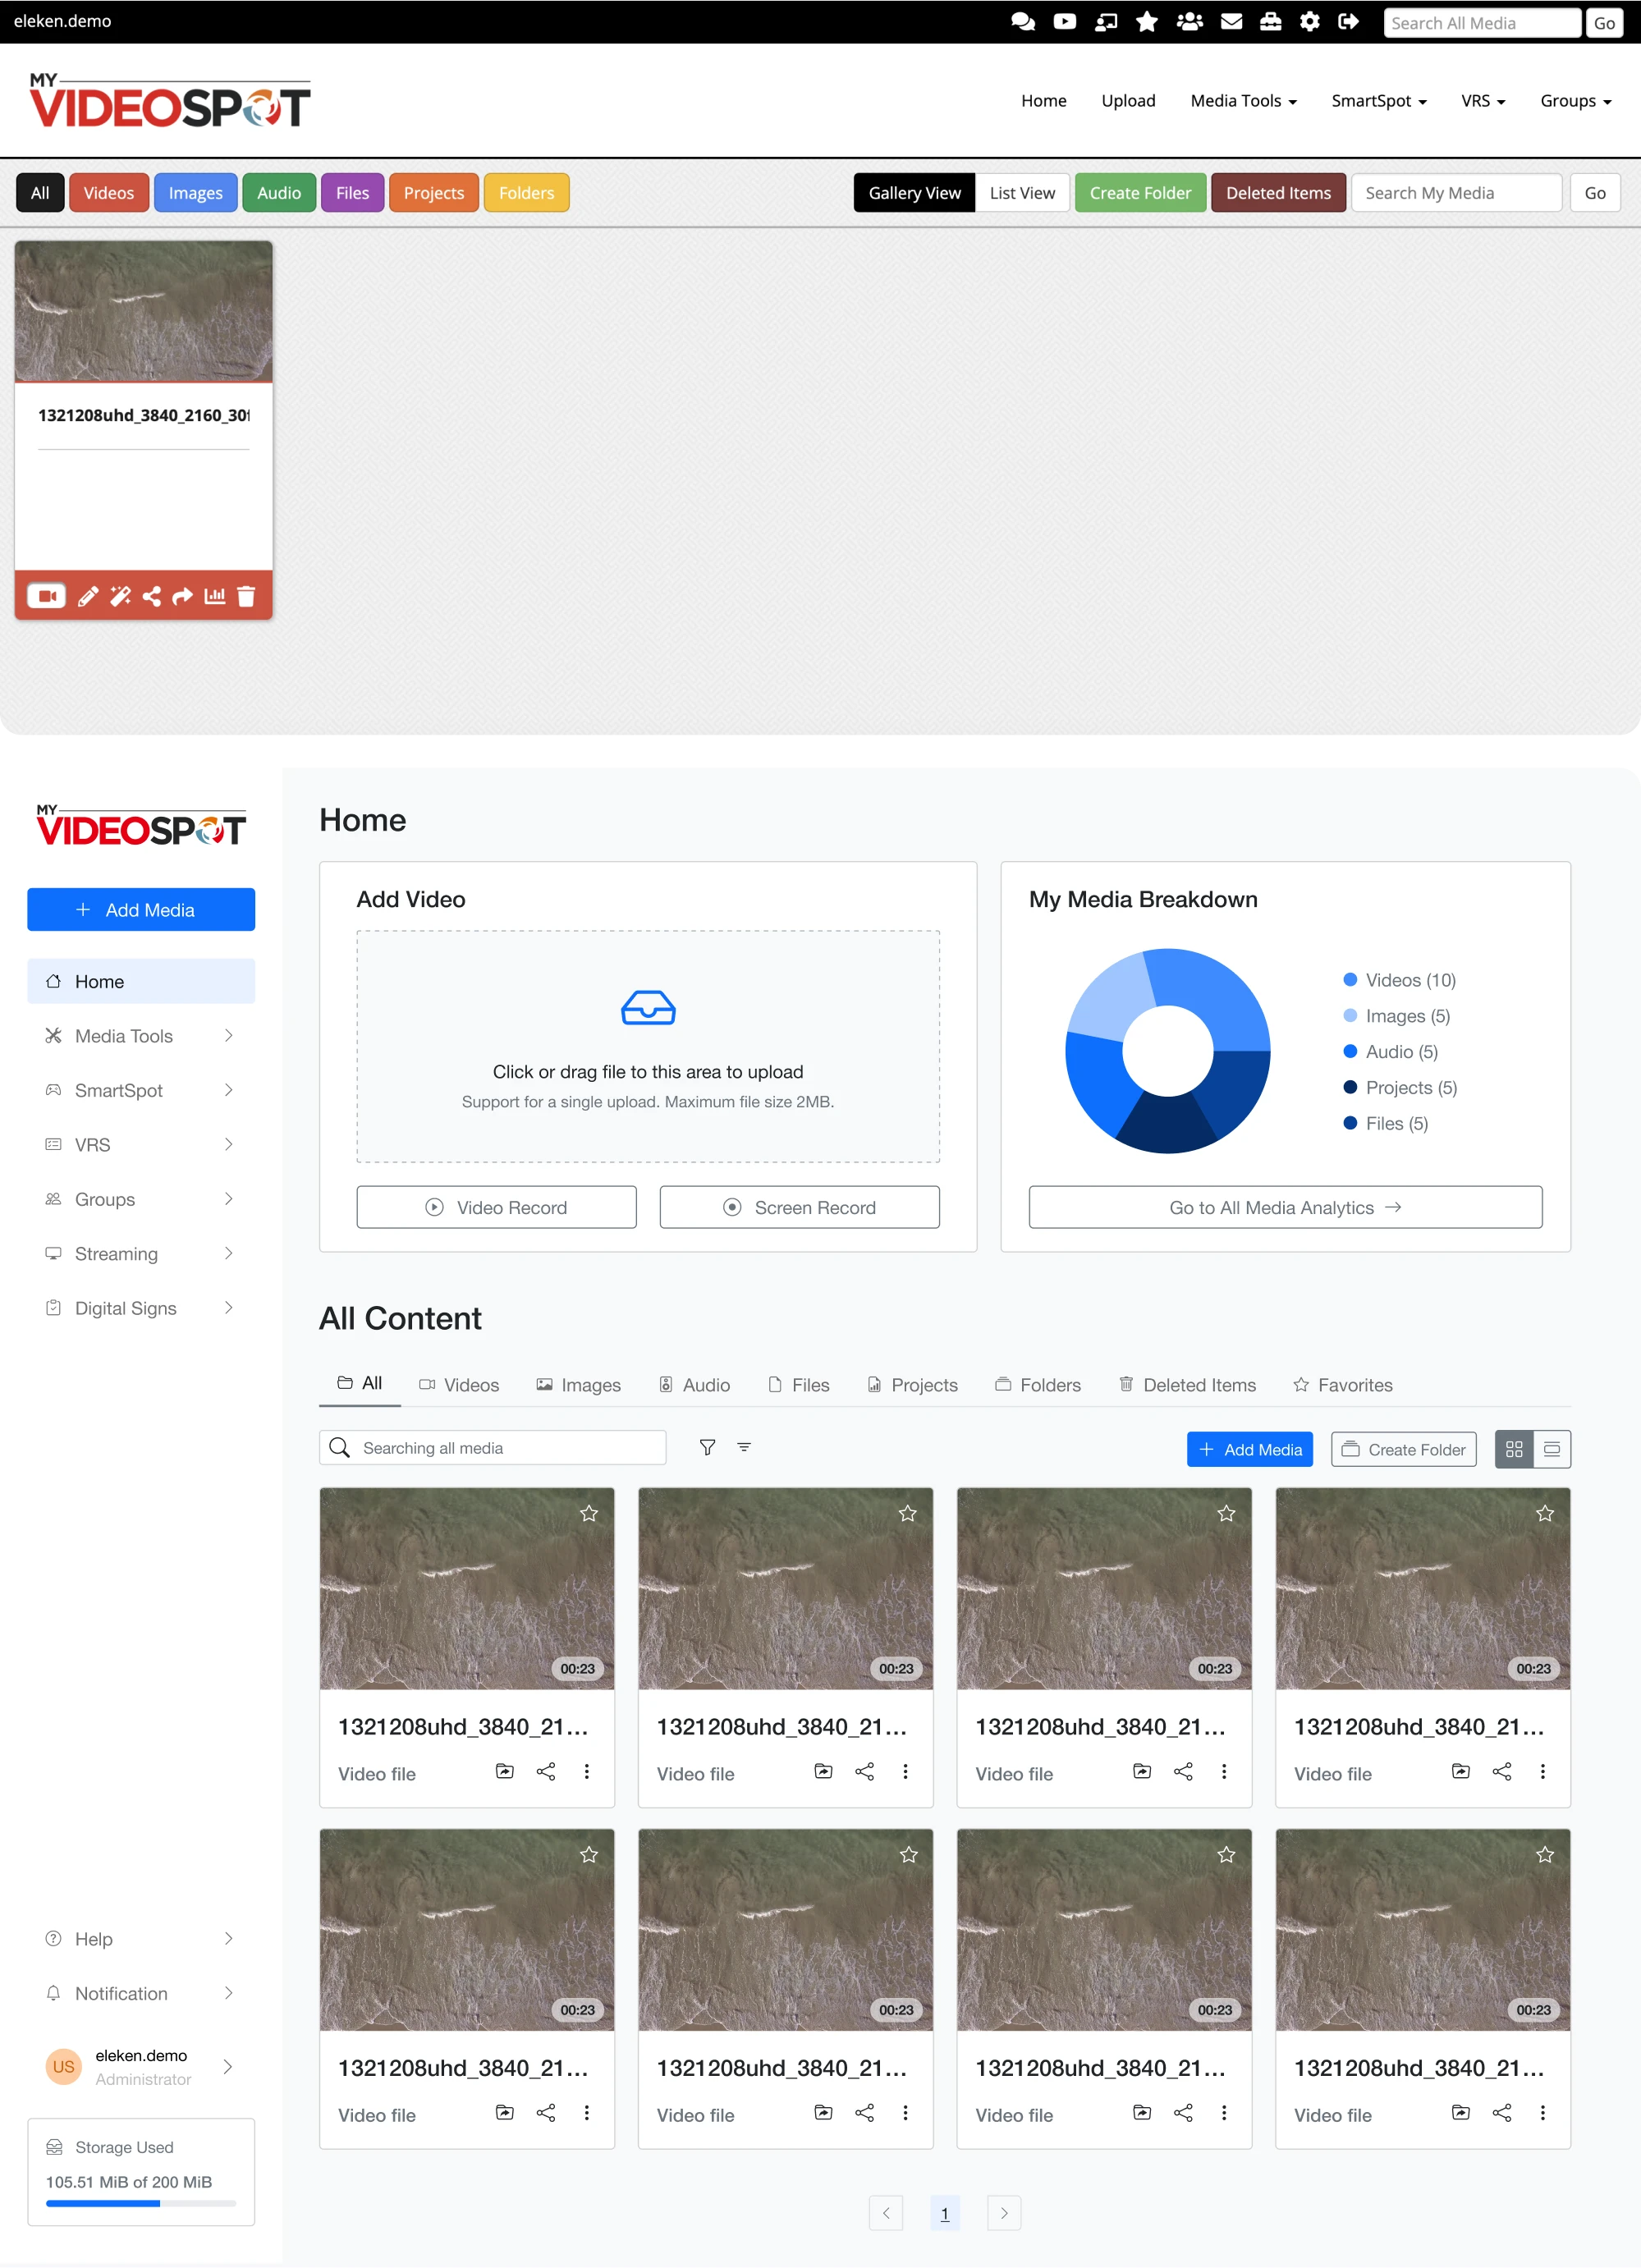Screen dimensions: 1641x2268
Task: Expand the Groups section in the sidebar
Action: point(141,1199)
